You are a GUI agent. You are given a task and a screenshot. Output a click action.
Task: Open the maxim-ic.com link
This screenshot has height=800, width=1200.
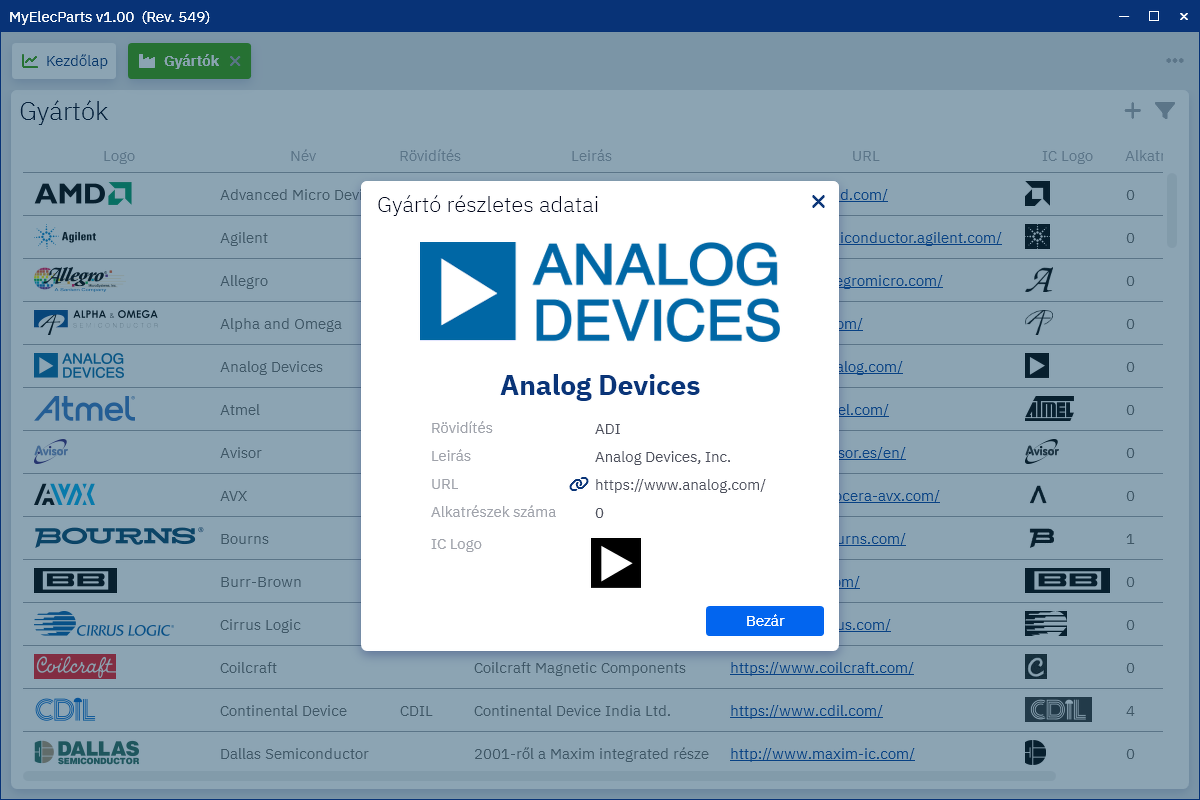822,753
